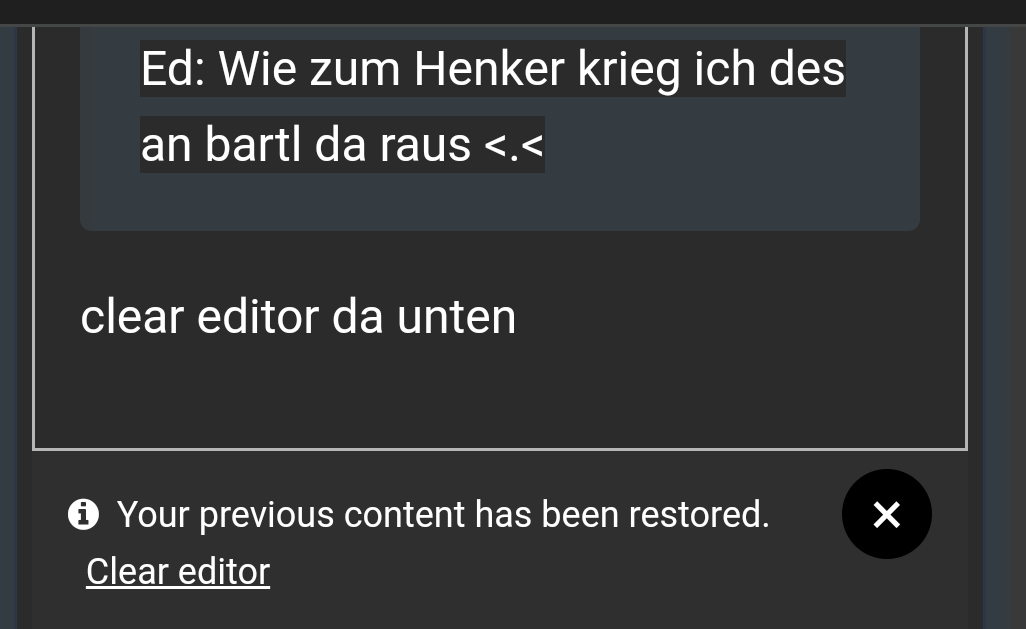Viewport: 1026px width, 629px height.
Task: Click the word 'clear' in editor text
Action: (132, 317)
